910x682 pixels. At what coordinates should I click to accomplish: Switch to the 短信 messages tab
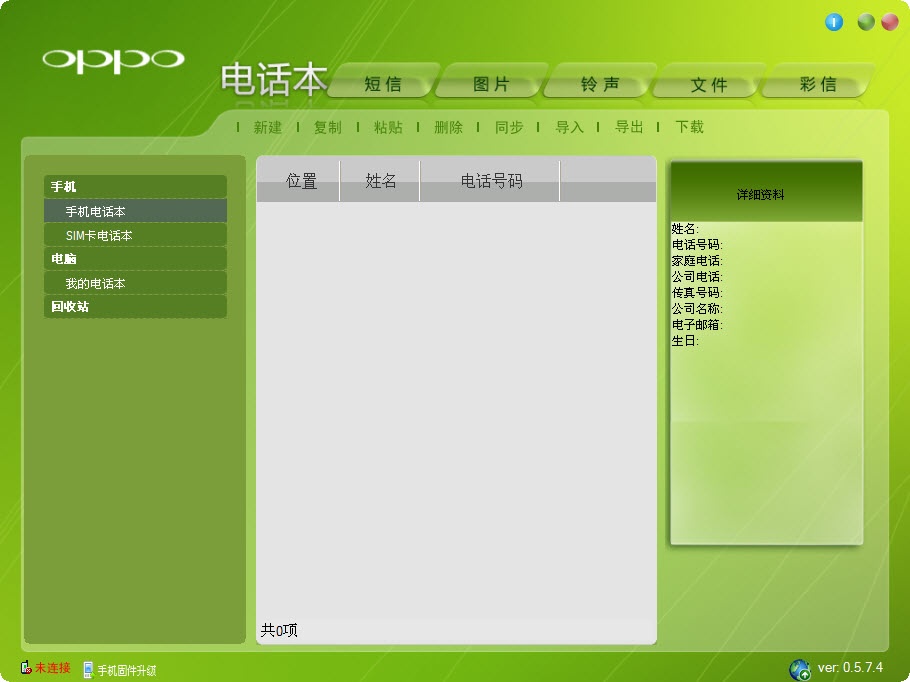(382, 84)
